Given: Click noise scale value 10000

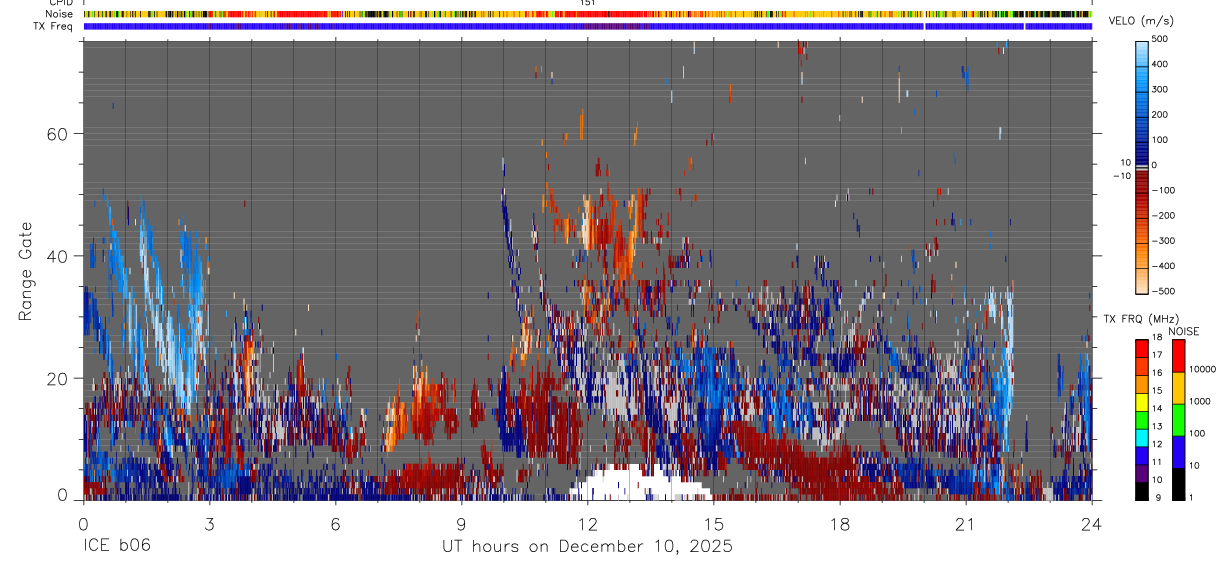Looking at the screenshot, I should (1204, 370).
